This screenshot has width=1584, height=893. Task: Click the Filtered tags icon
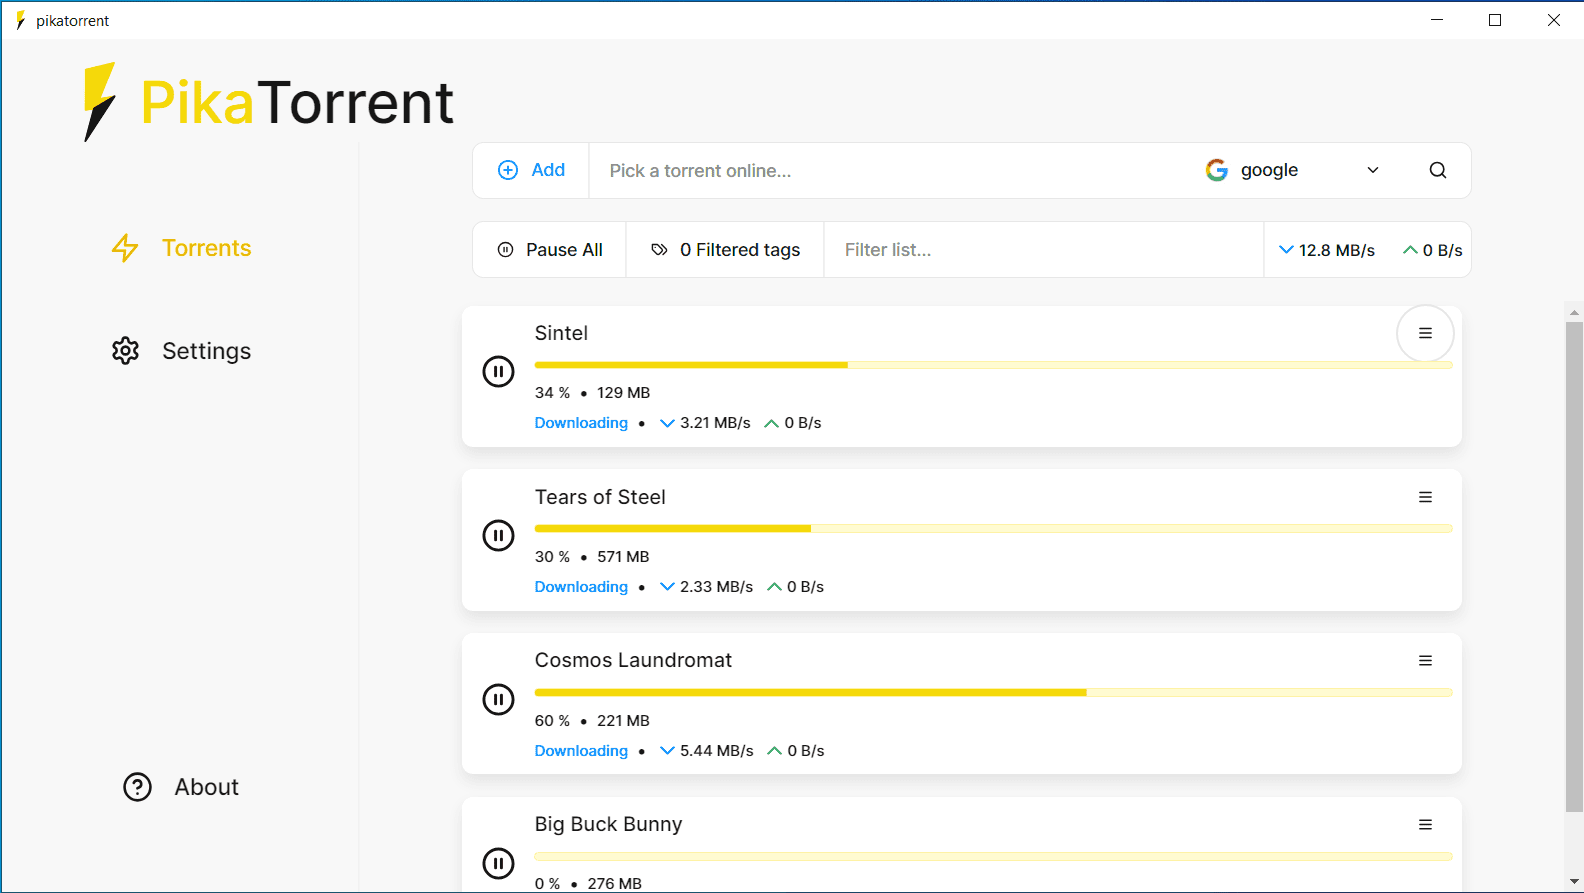[659, 250]
